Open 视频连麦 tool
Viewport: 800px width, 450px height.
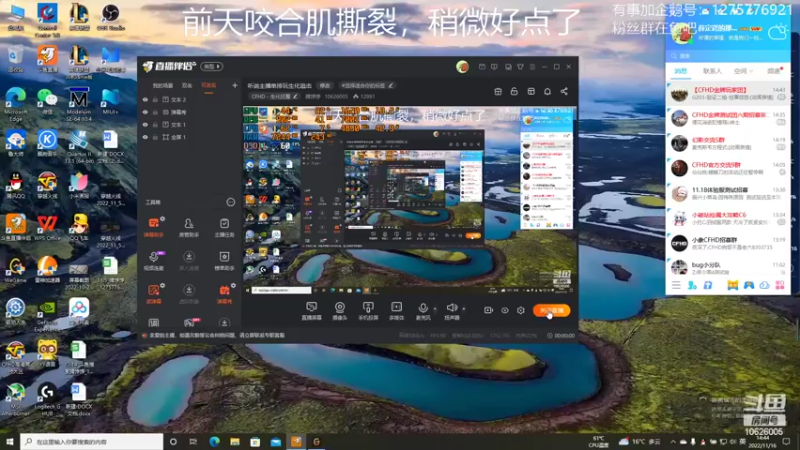[x=154, y=261]
